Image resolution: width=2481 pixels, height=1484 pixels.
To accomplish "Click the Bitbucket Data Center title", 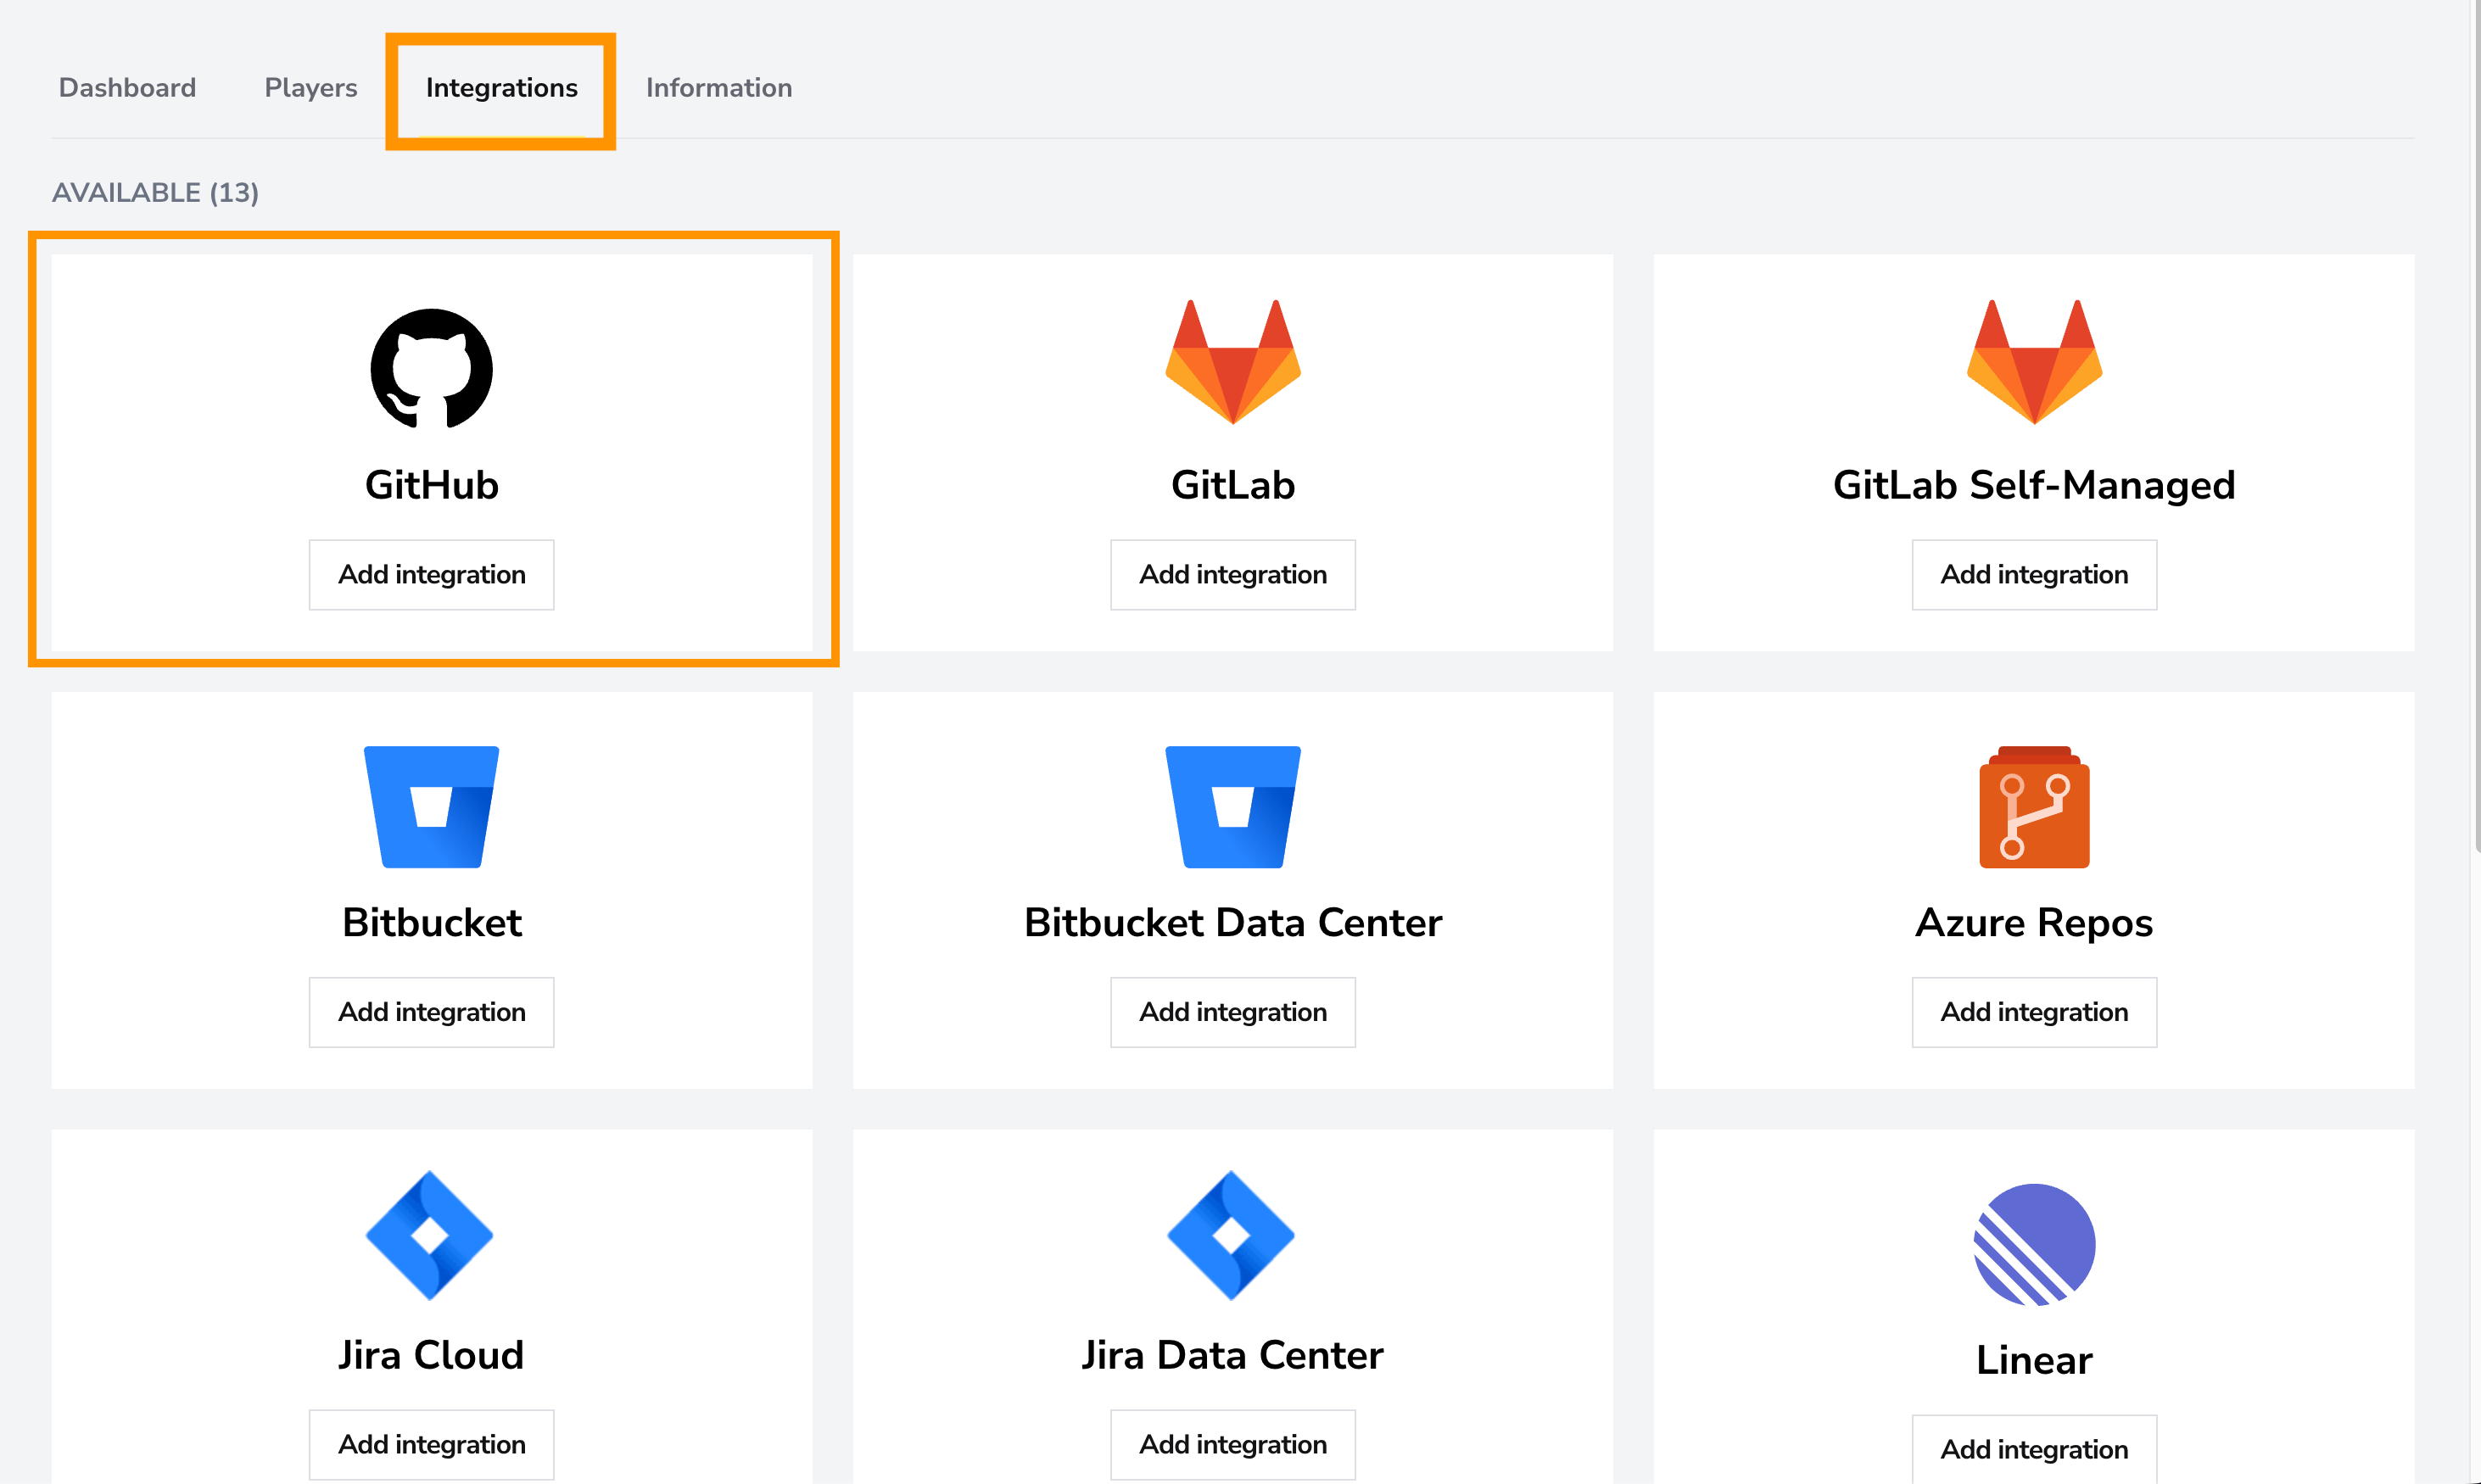I will point(1233,922).
